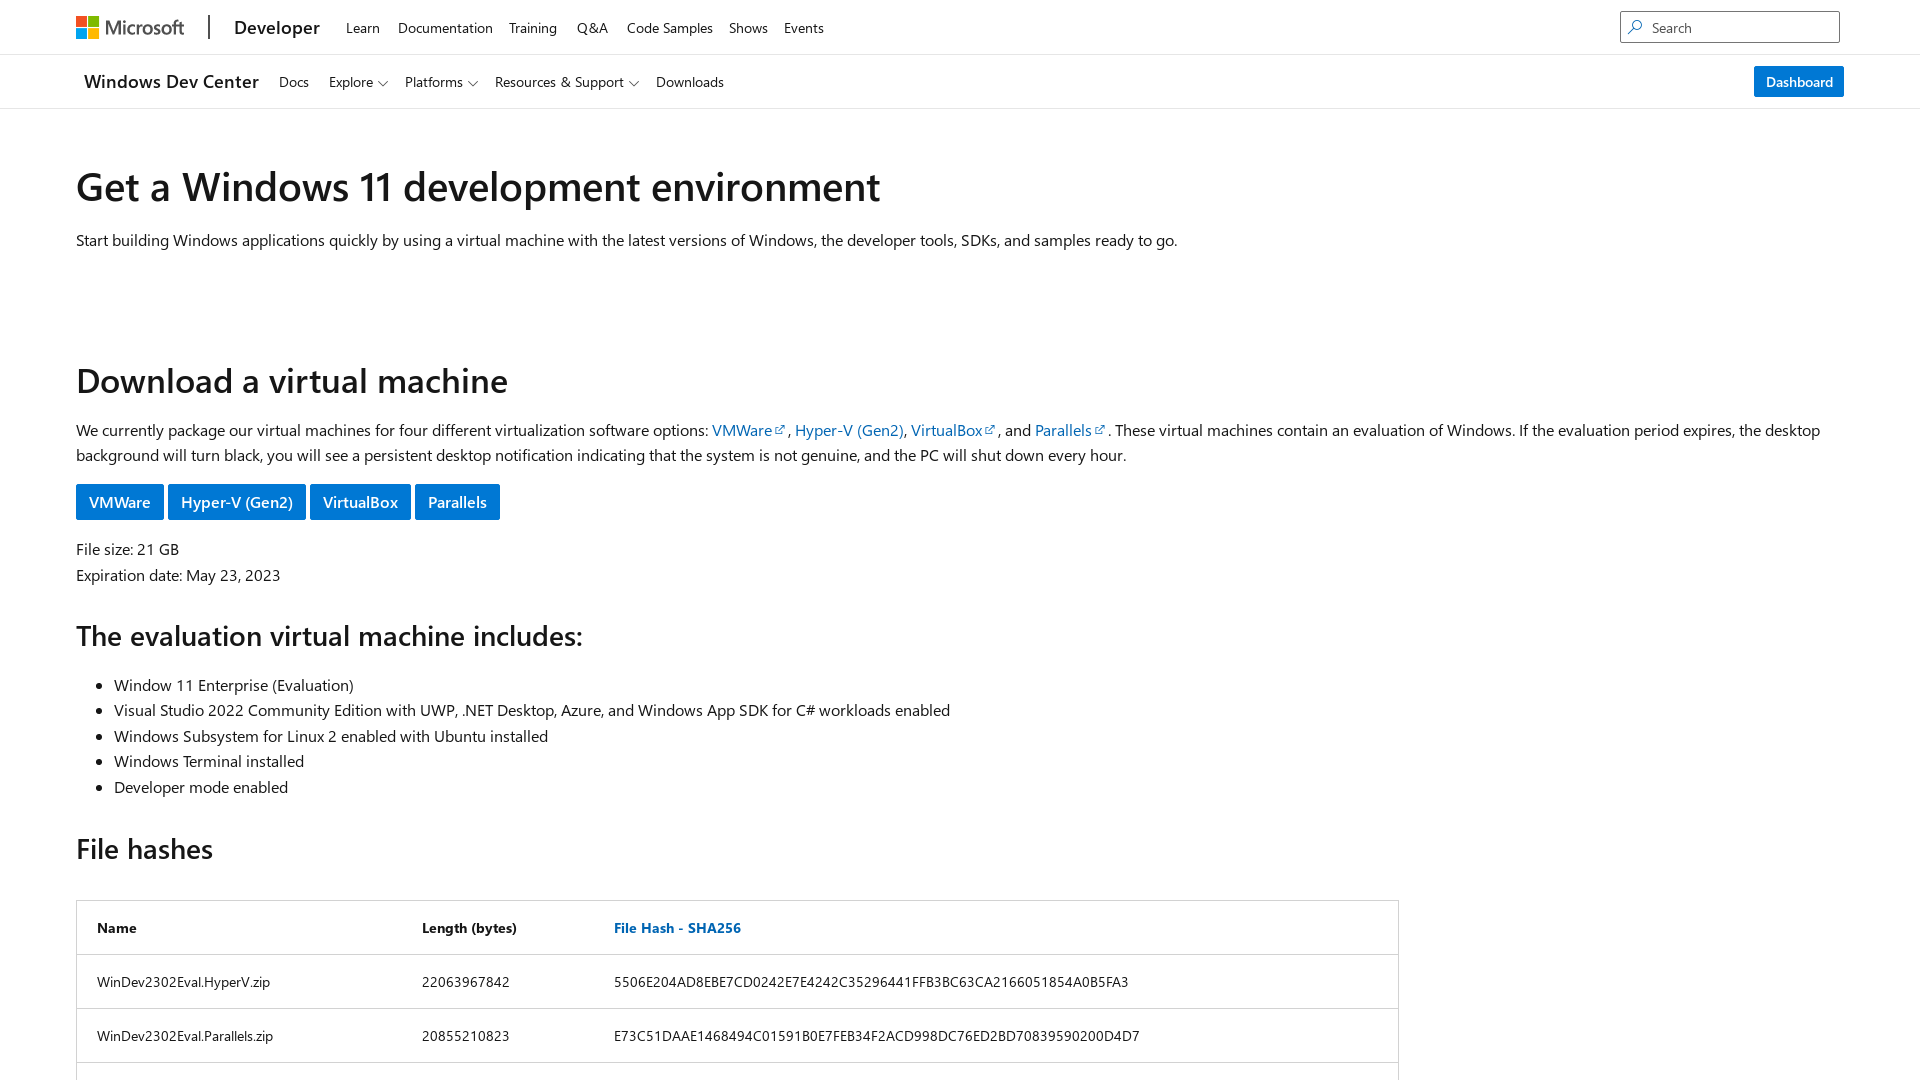Expand the Explore dropdown menu

359,80
